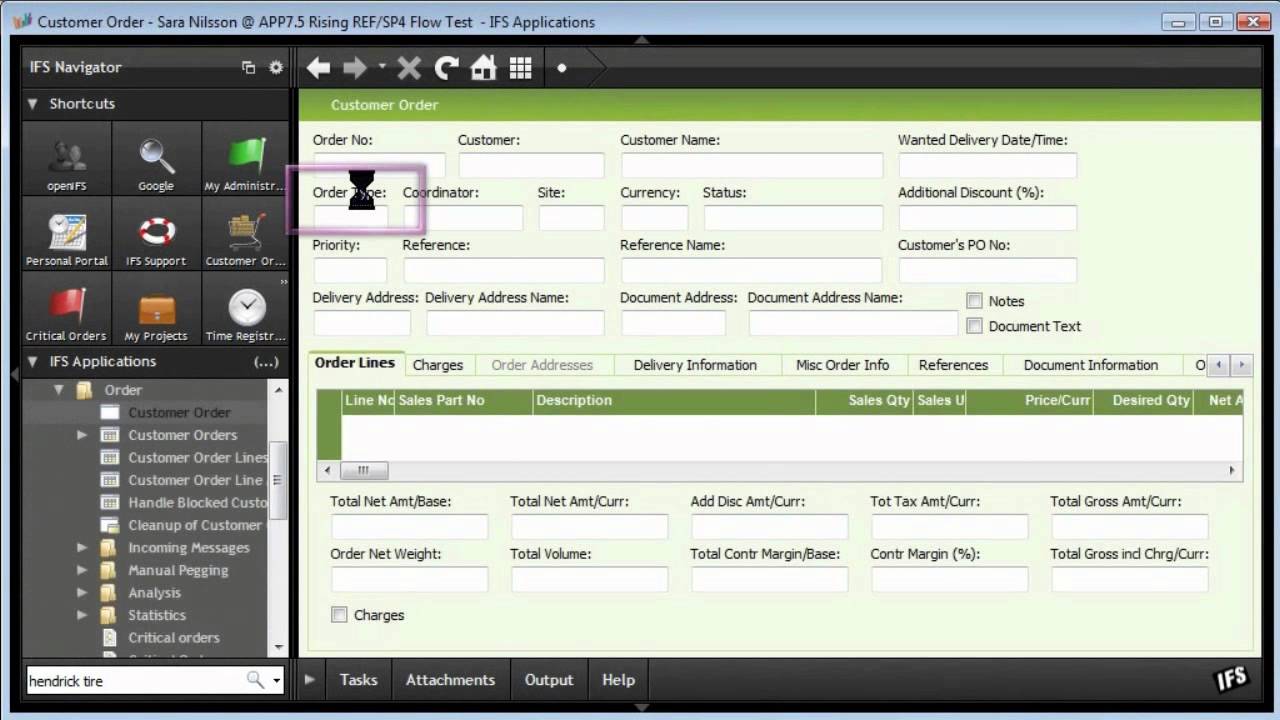Open navigator settings gear icon
The image size is (1280, 720).
tap(276, 67)
